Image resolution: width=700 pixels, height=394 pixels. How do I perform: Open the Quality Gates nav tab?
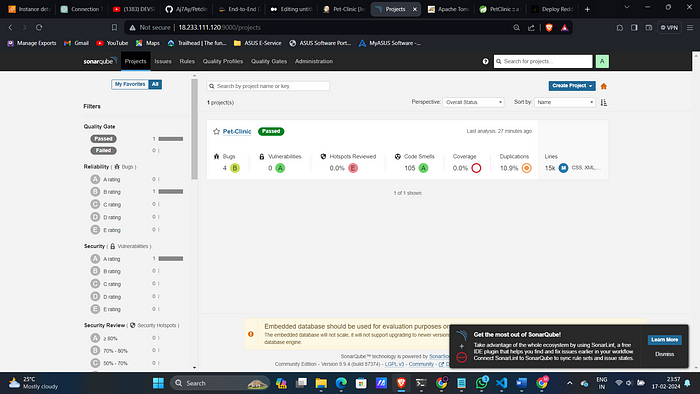pyautogui.click(x=269, y=61)
